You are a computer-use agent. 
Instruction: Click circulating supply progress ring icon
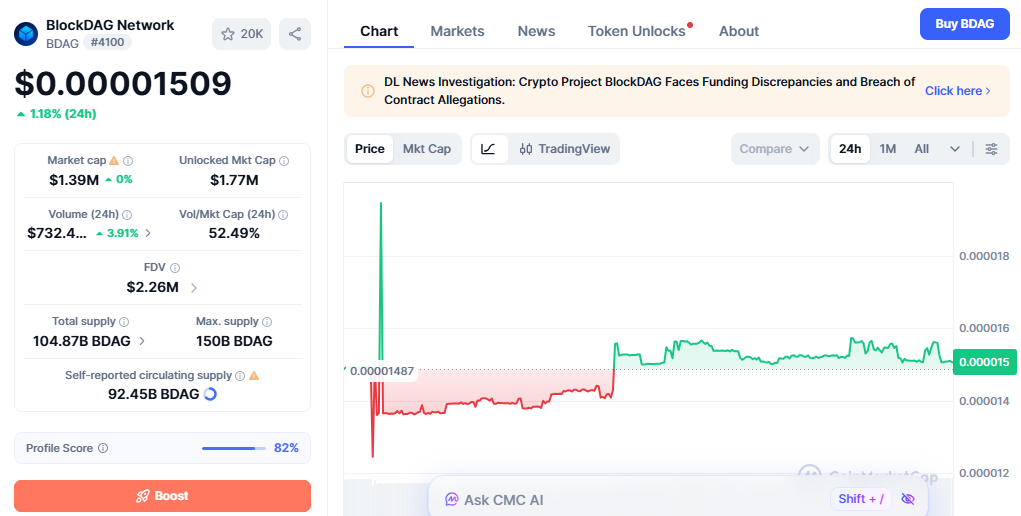click(210, 394)
